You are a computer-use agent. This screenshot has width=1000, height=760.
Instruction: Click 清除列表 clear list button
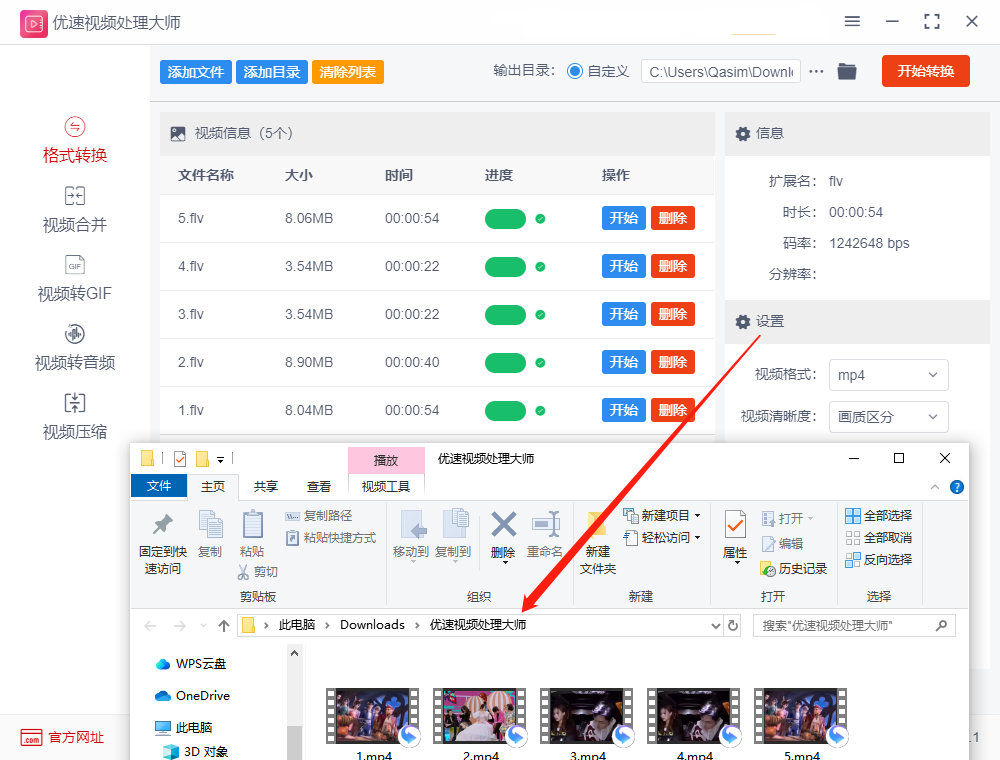348,72
